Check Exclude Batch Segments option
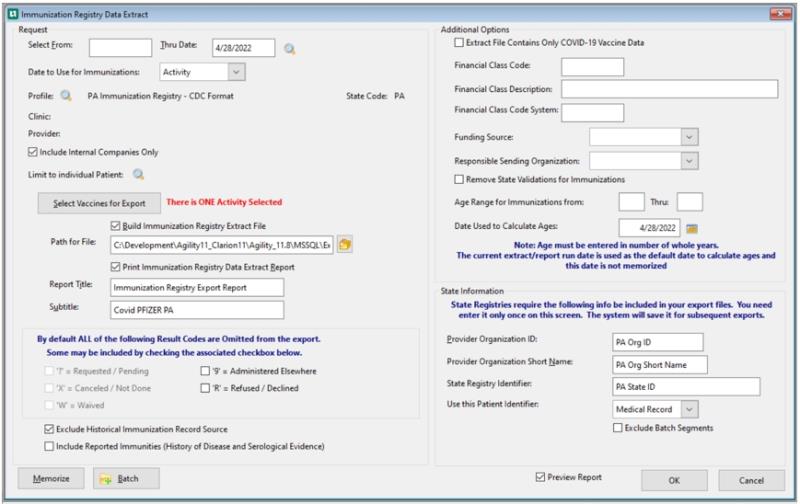This screenshot has width=800, height=504. tap(618, 427)
